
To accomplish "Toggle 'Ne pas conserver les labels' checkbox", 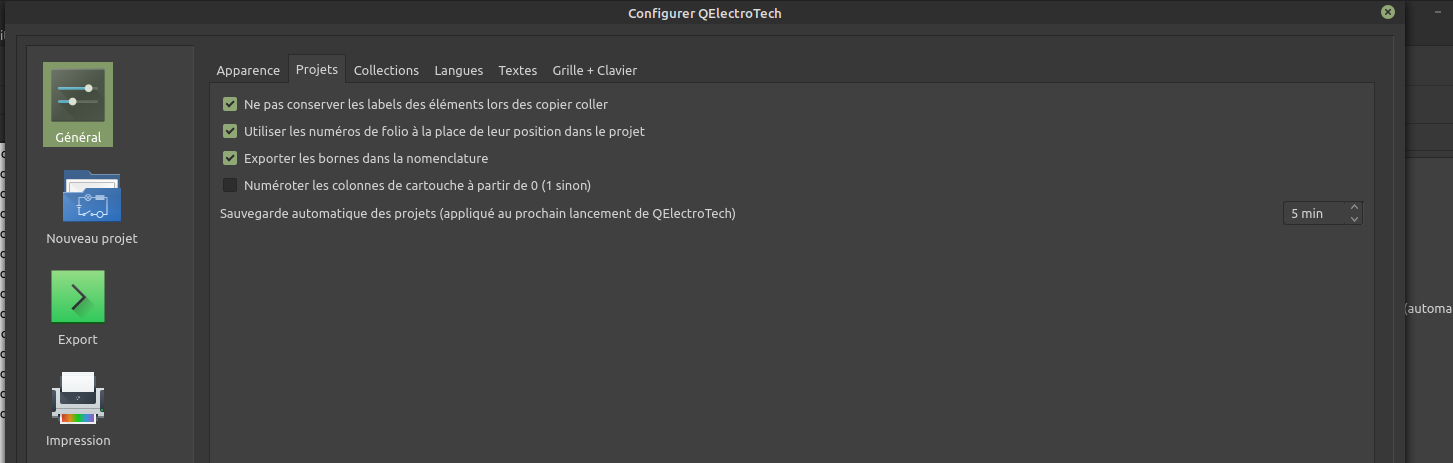I will (x=230, y=104).
